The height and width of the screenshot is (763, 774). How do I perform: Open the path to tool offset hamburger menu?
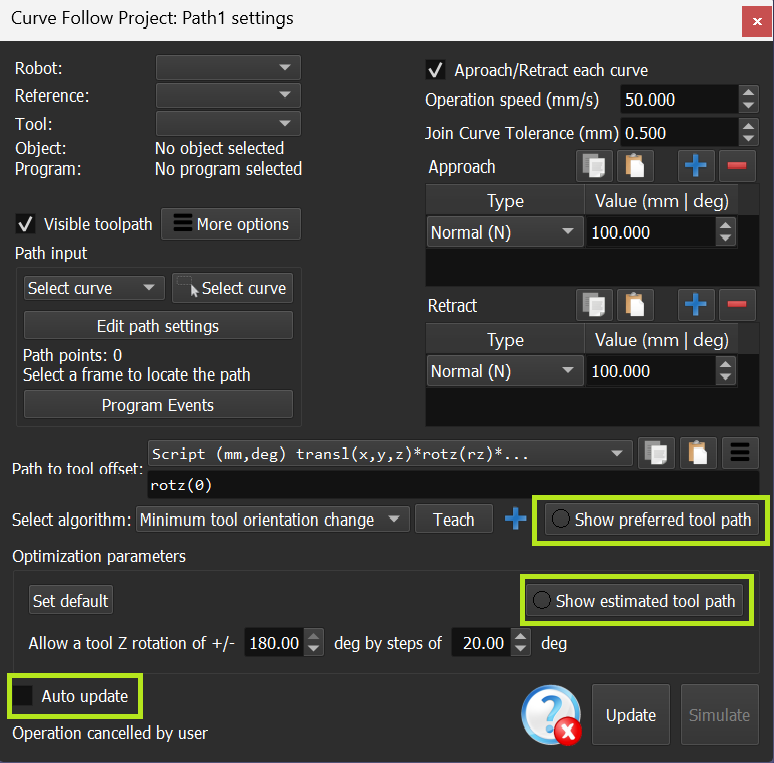point(740,453)
